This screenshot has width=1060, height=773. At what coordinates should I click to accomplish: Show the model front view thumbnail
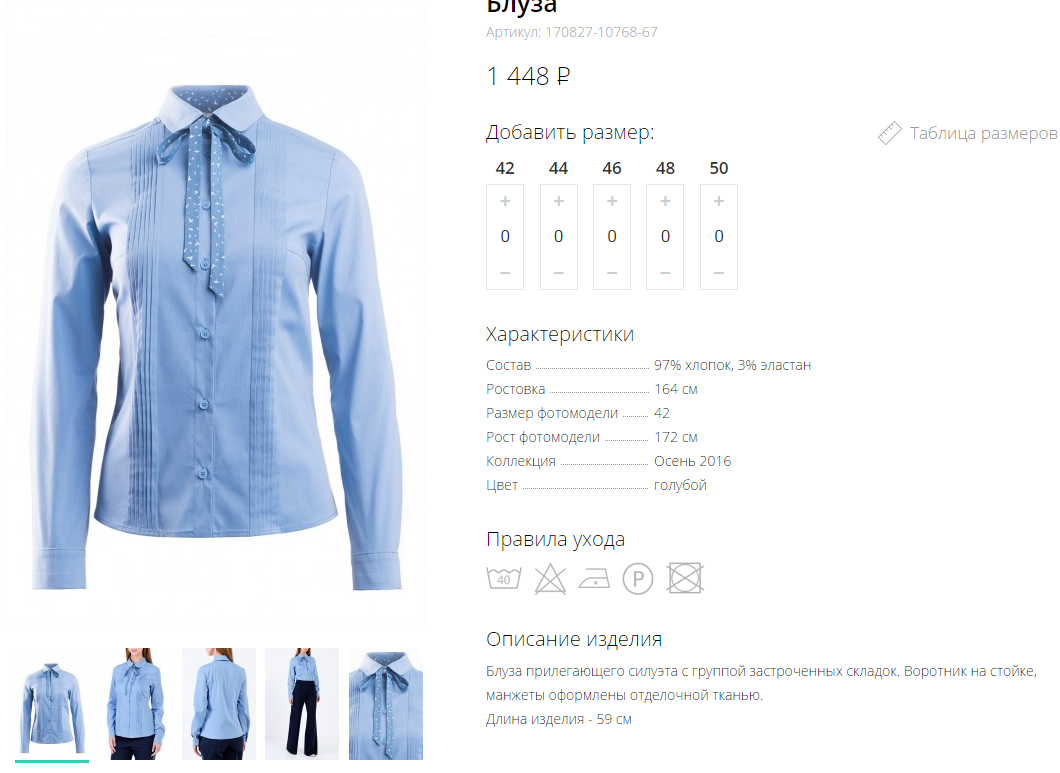click(135, 704)
